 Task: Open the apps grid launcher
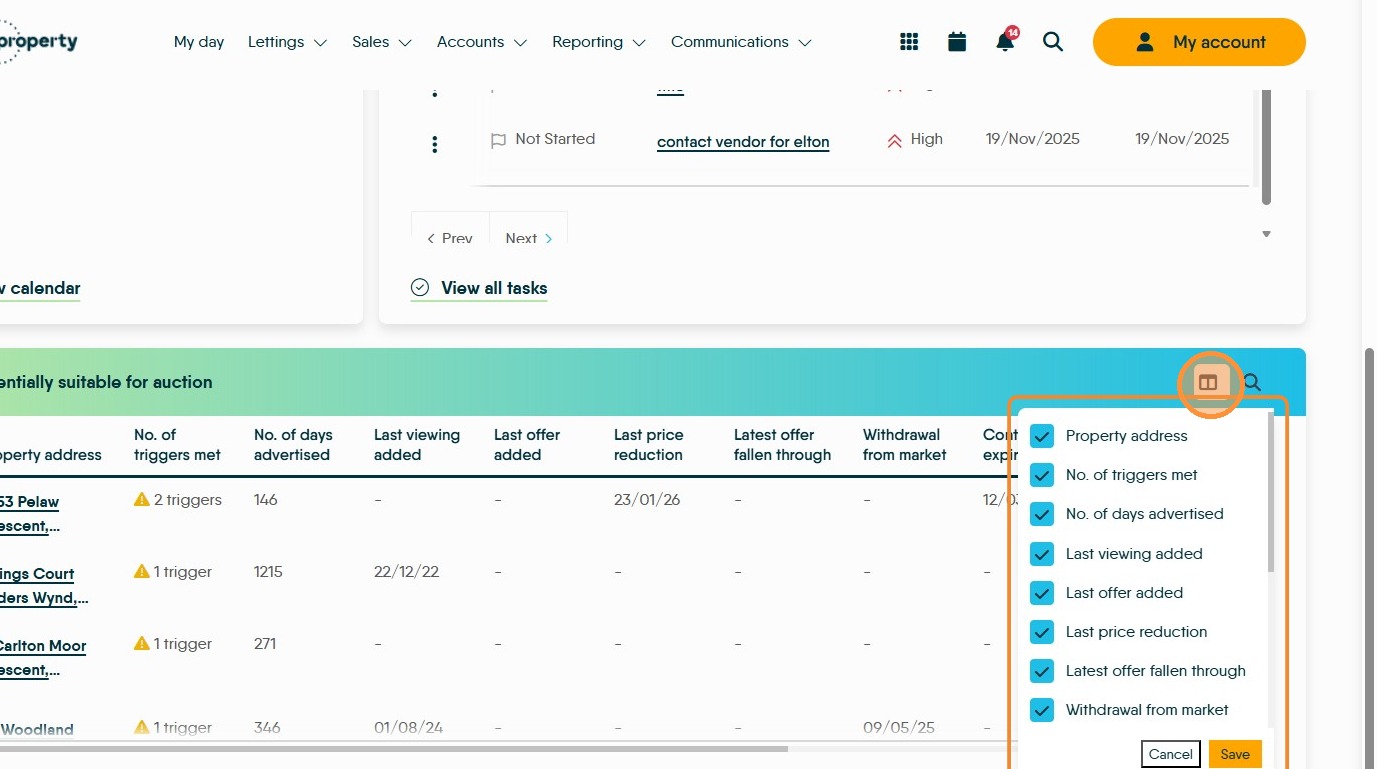tap(909, 42)
